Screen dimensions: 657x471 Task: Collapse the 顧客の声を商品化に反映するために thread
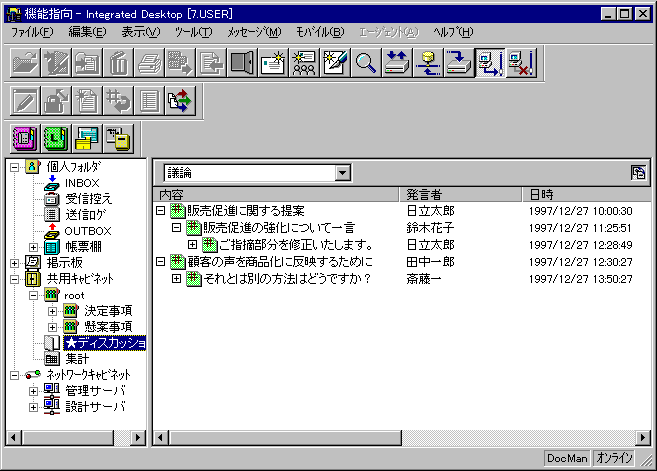click(x=160, y=261)
